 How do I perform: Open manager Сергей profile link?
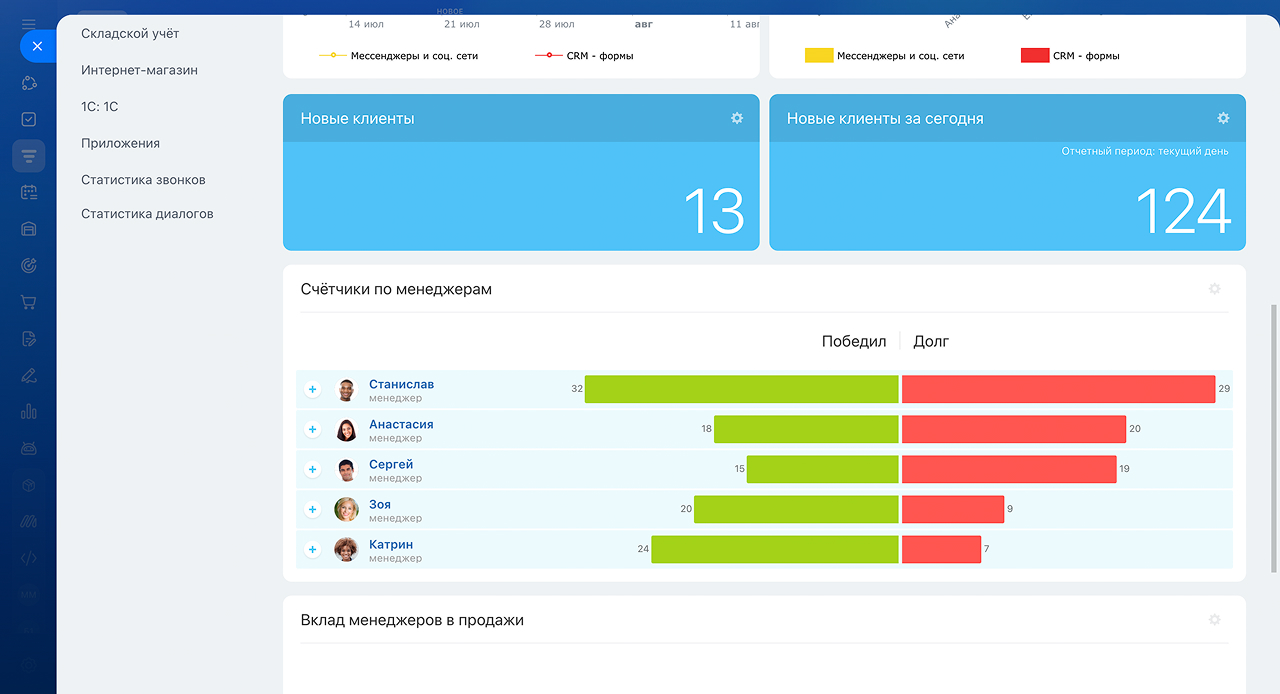391,464
